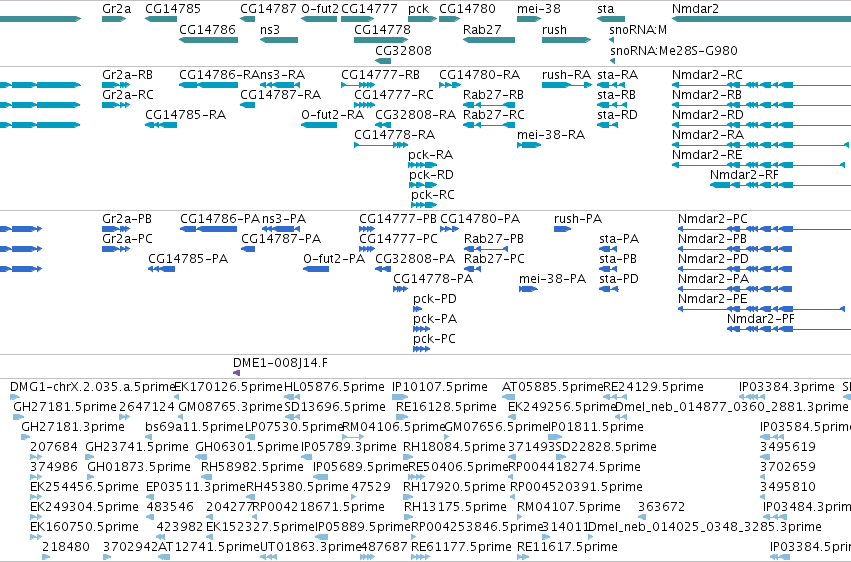Click transcript Nmdar2-RC
851x562 pixels.
coord(761,85)
